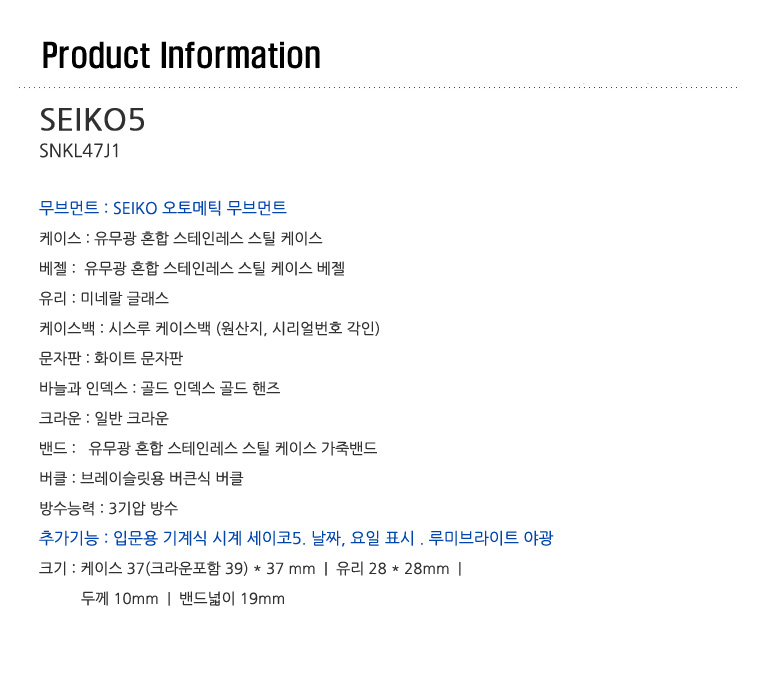Click the 두께 10mm thickness text
760x700 pixels.
click(120, 599)
